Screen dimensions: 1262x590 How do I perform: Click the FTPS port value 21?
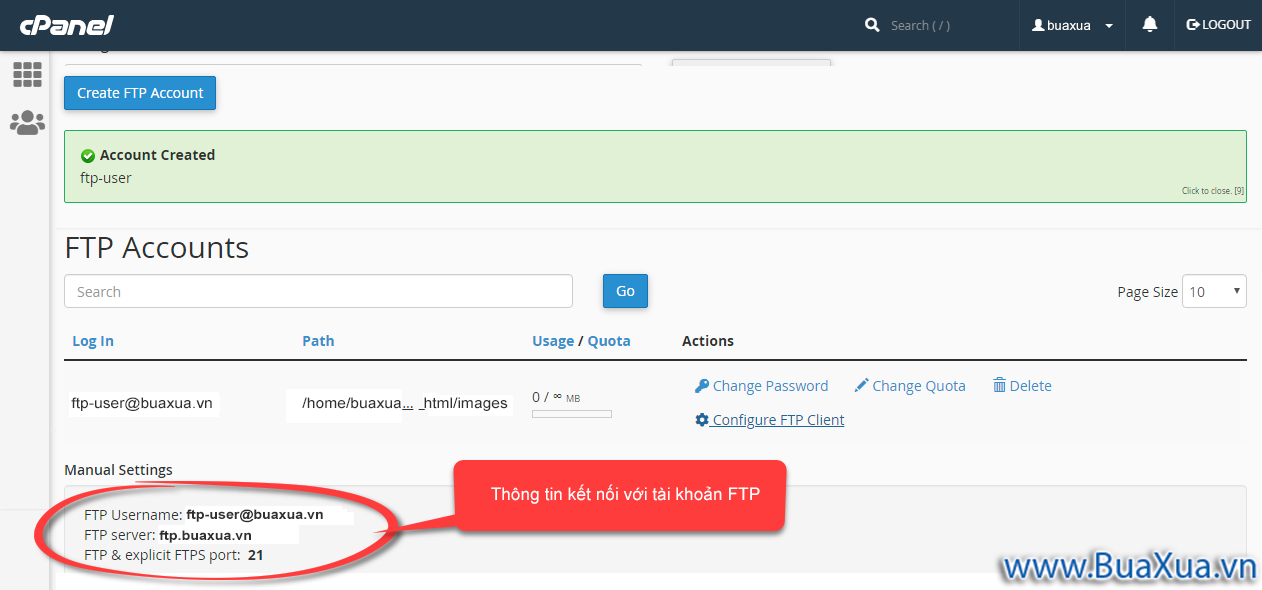coord(255,555)
